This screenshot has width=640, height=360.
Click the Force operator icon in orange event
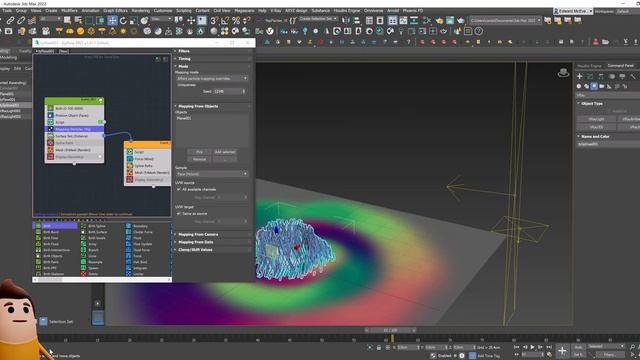pos(130,159)
